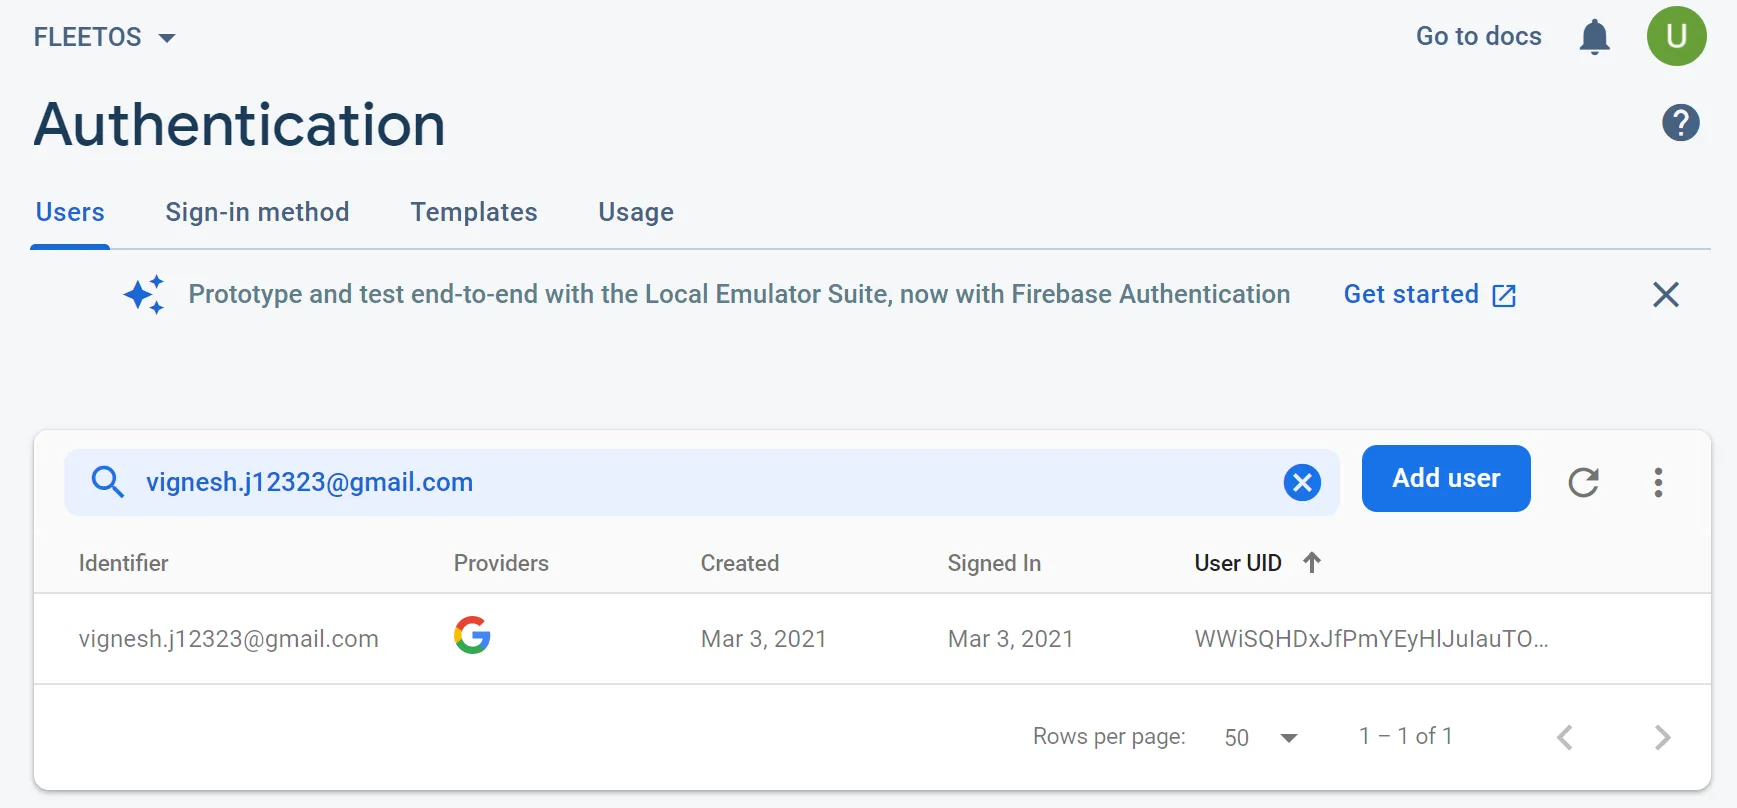
Task: Open the help question mark icon
Action: pyautogui.click(x=1680, y=123)
